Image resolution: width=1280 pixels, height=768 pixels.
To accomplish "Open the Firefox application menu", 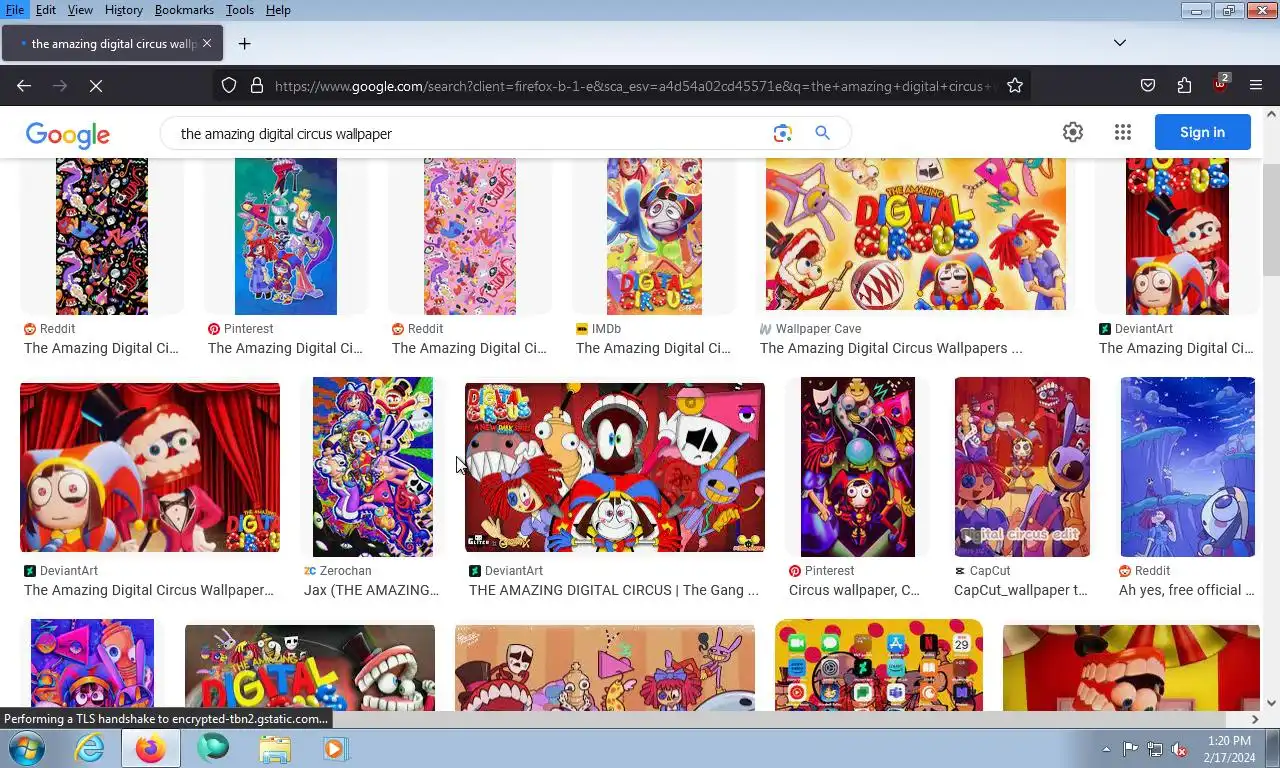I will (1256, 86).
